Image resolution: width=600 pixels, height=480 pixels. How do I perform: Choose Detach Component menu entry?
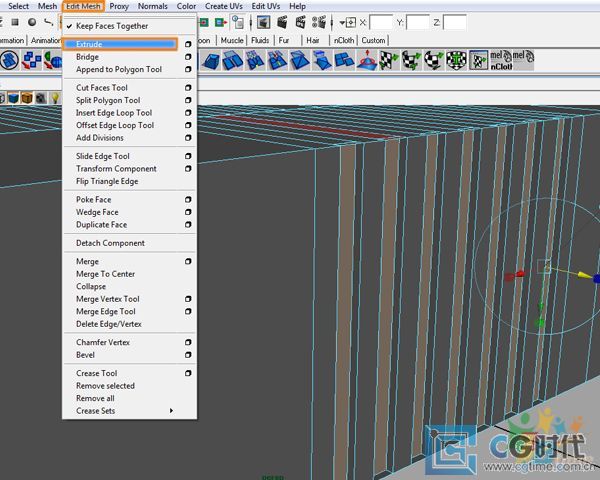(x=110, y=243)
